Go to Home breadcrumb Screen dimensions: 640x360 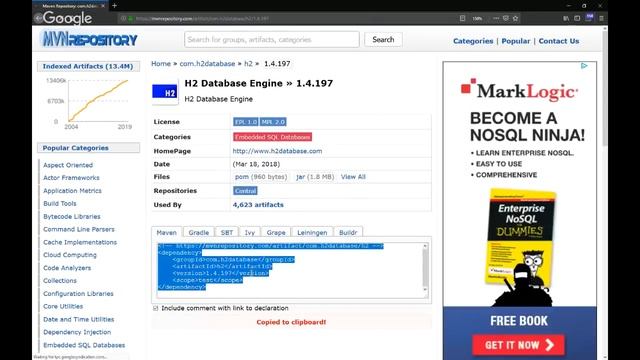pyautogui.click(x=161, y=64)
